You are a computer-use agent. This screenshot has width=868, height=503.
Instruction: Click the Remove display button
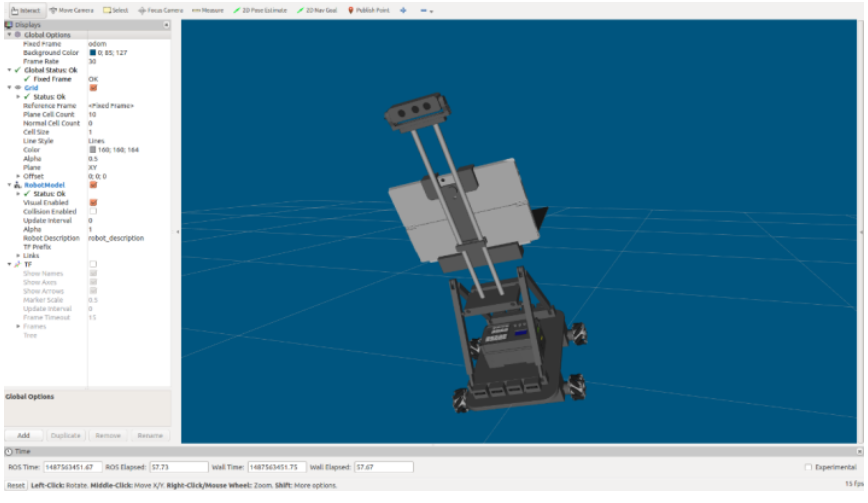tap(108, 436)
